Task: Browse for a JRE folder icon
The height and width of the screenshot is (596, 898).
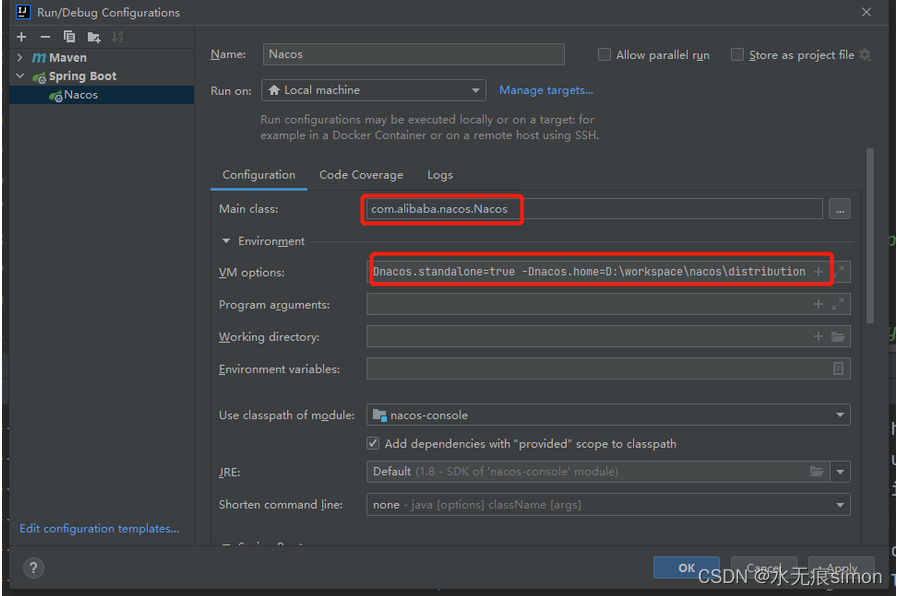Action: (817, 472)
